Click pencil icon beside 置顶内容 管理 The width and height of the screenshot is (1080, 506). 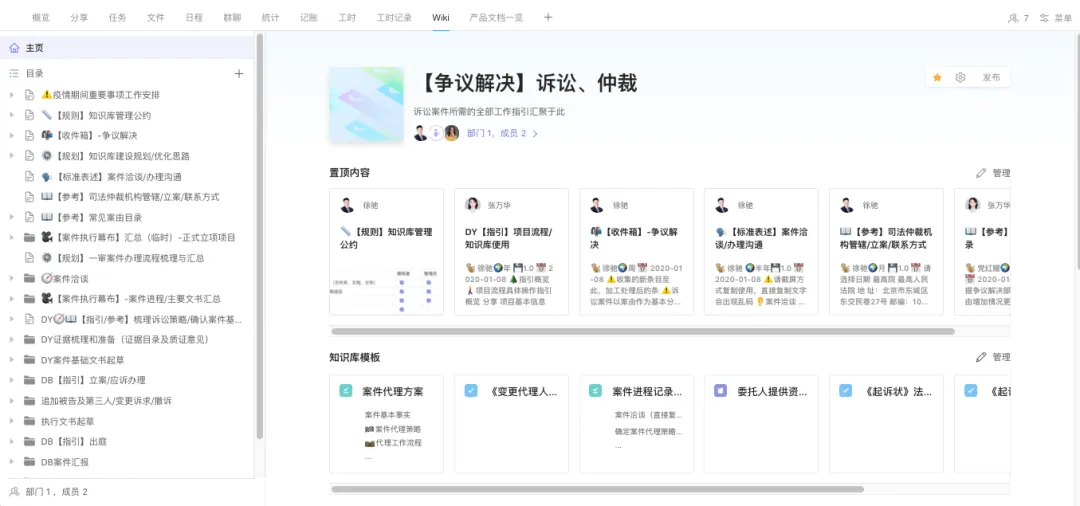(981, 173)
